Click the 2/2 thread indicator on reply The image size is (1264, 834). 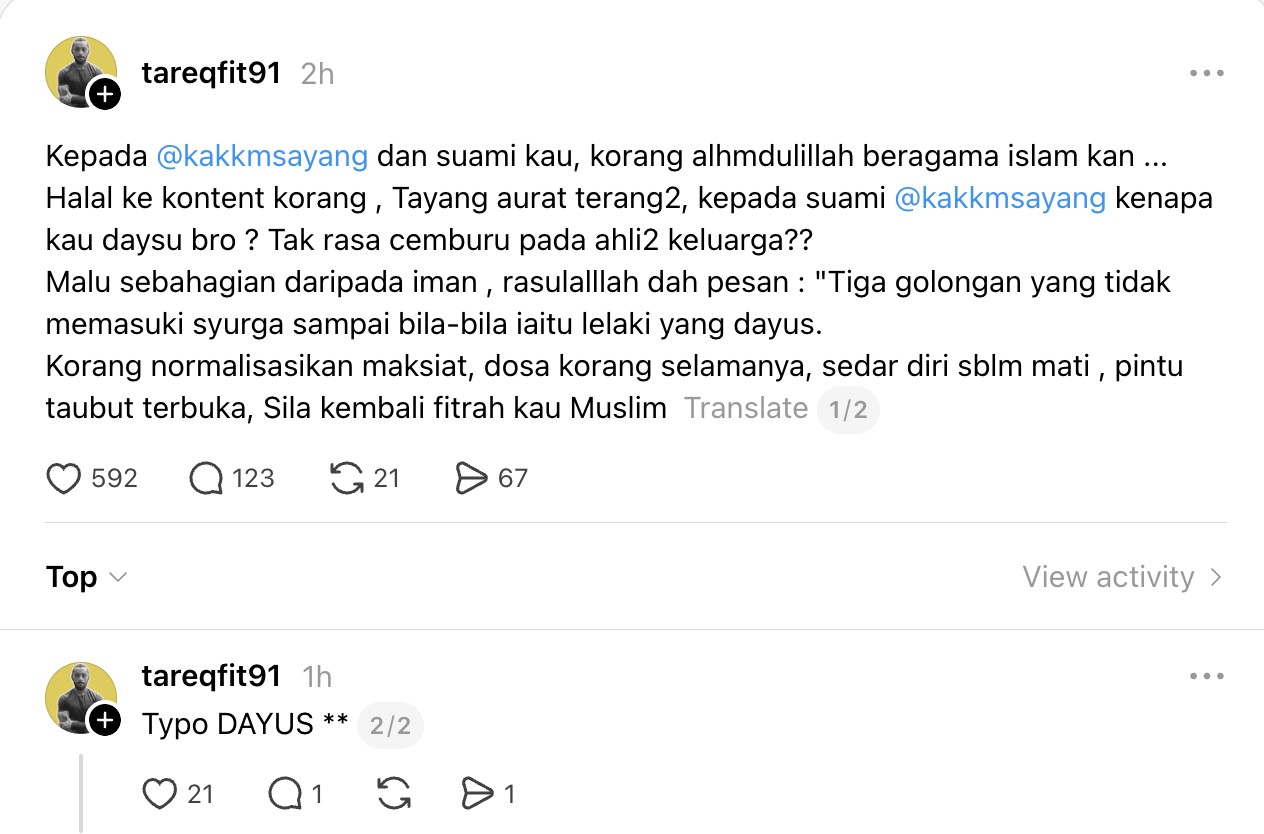pyautogui.click(x=390, y=725)
